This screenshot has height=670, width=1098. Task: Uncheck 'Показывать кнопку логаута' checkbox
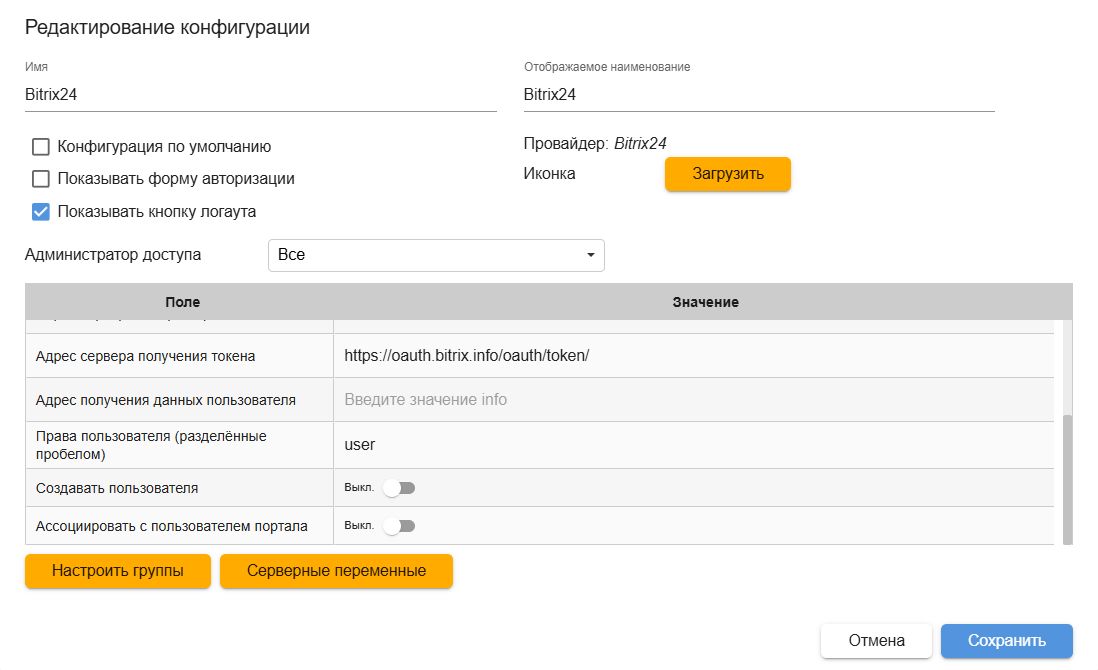[x=41, y=211]
